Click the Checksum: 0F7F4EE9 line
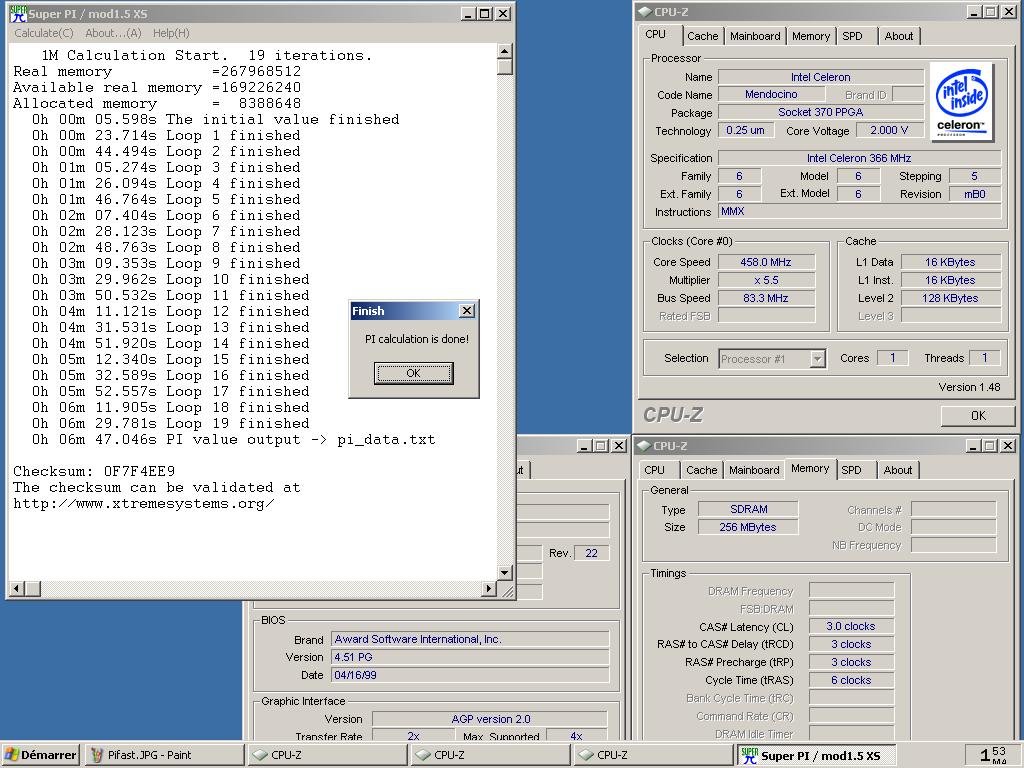The height and width of the screenshot is (768, 1024). tap(94, 471)
